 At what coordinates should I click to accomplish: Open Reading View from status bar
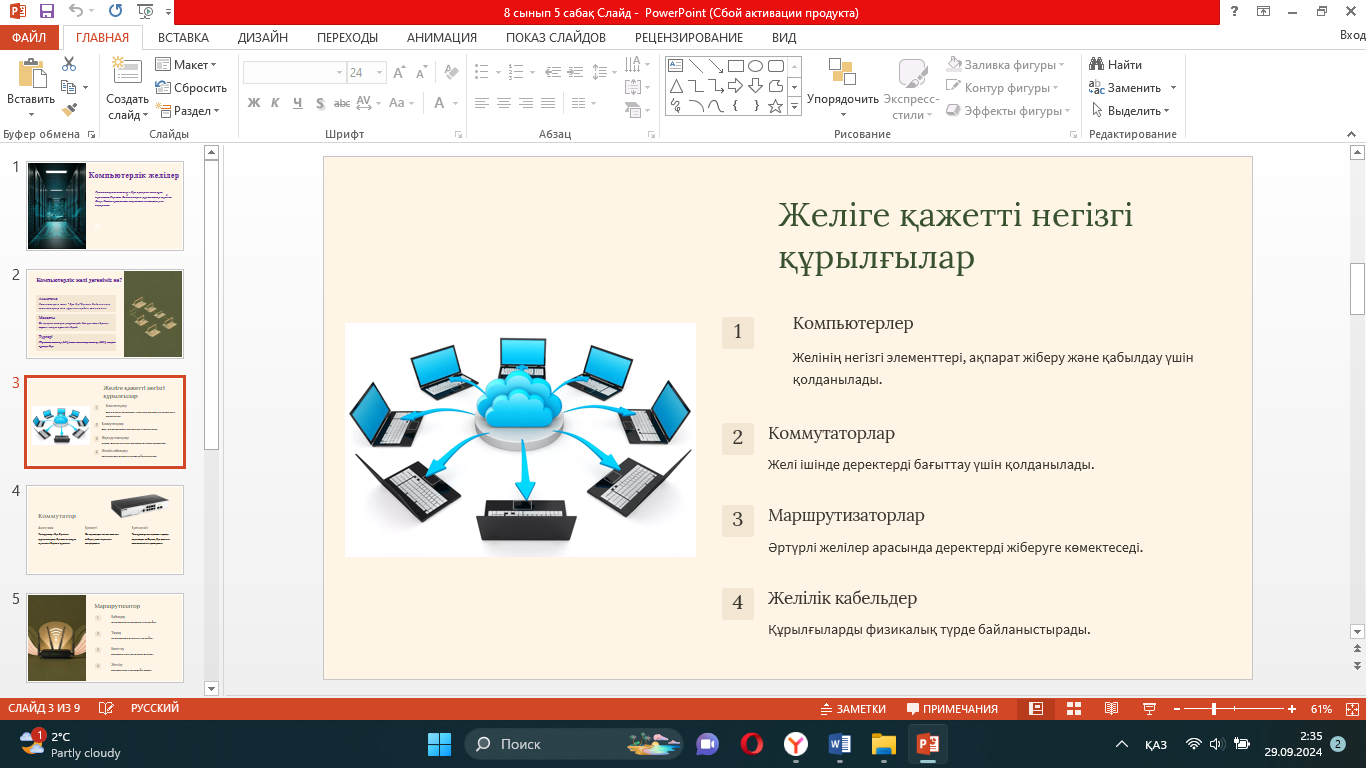[1111, 709]
